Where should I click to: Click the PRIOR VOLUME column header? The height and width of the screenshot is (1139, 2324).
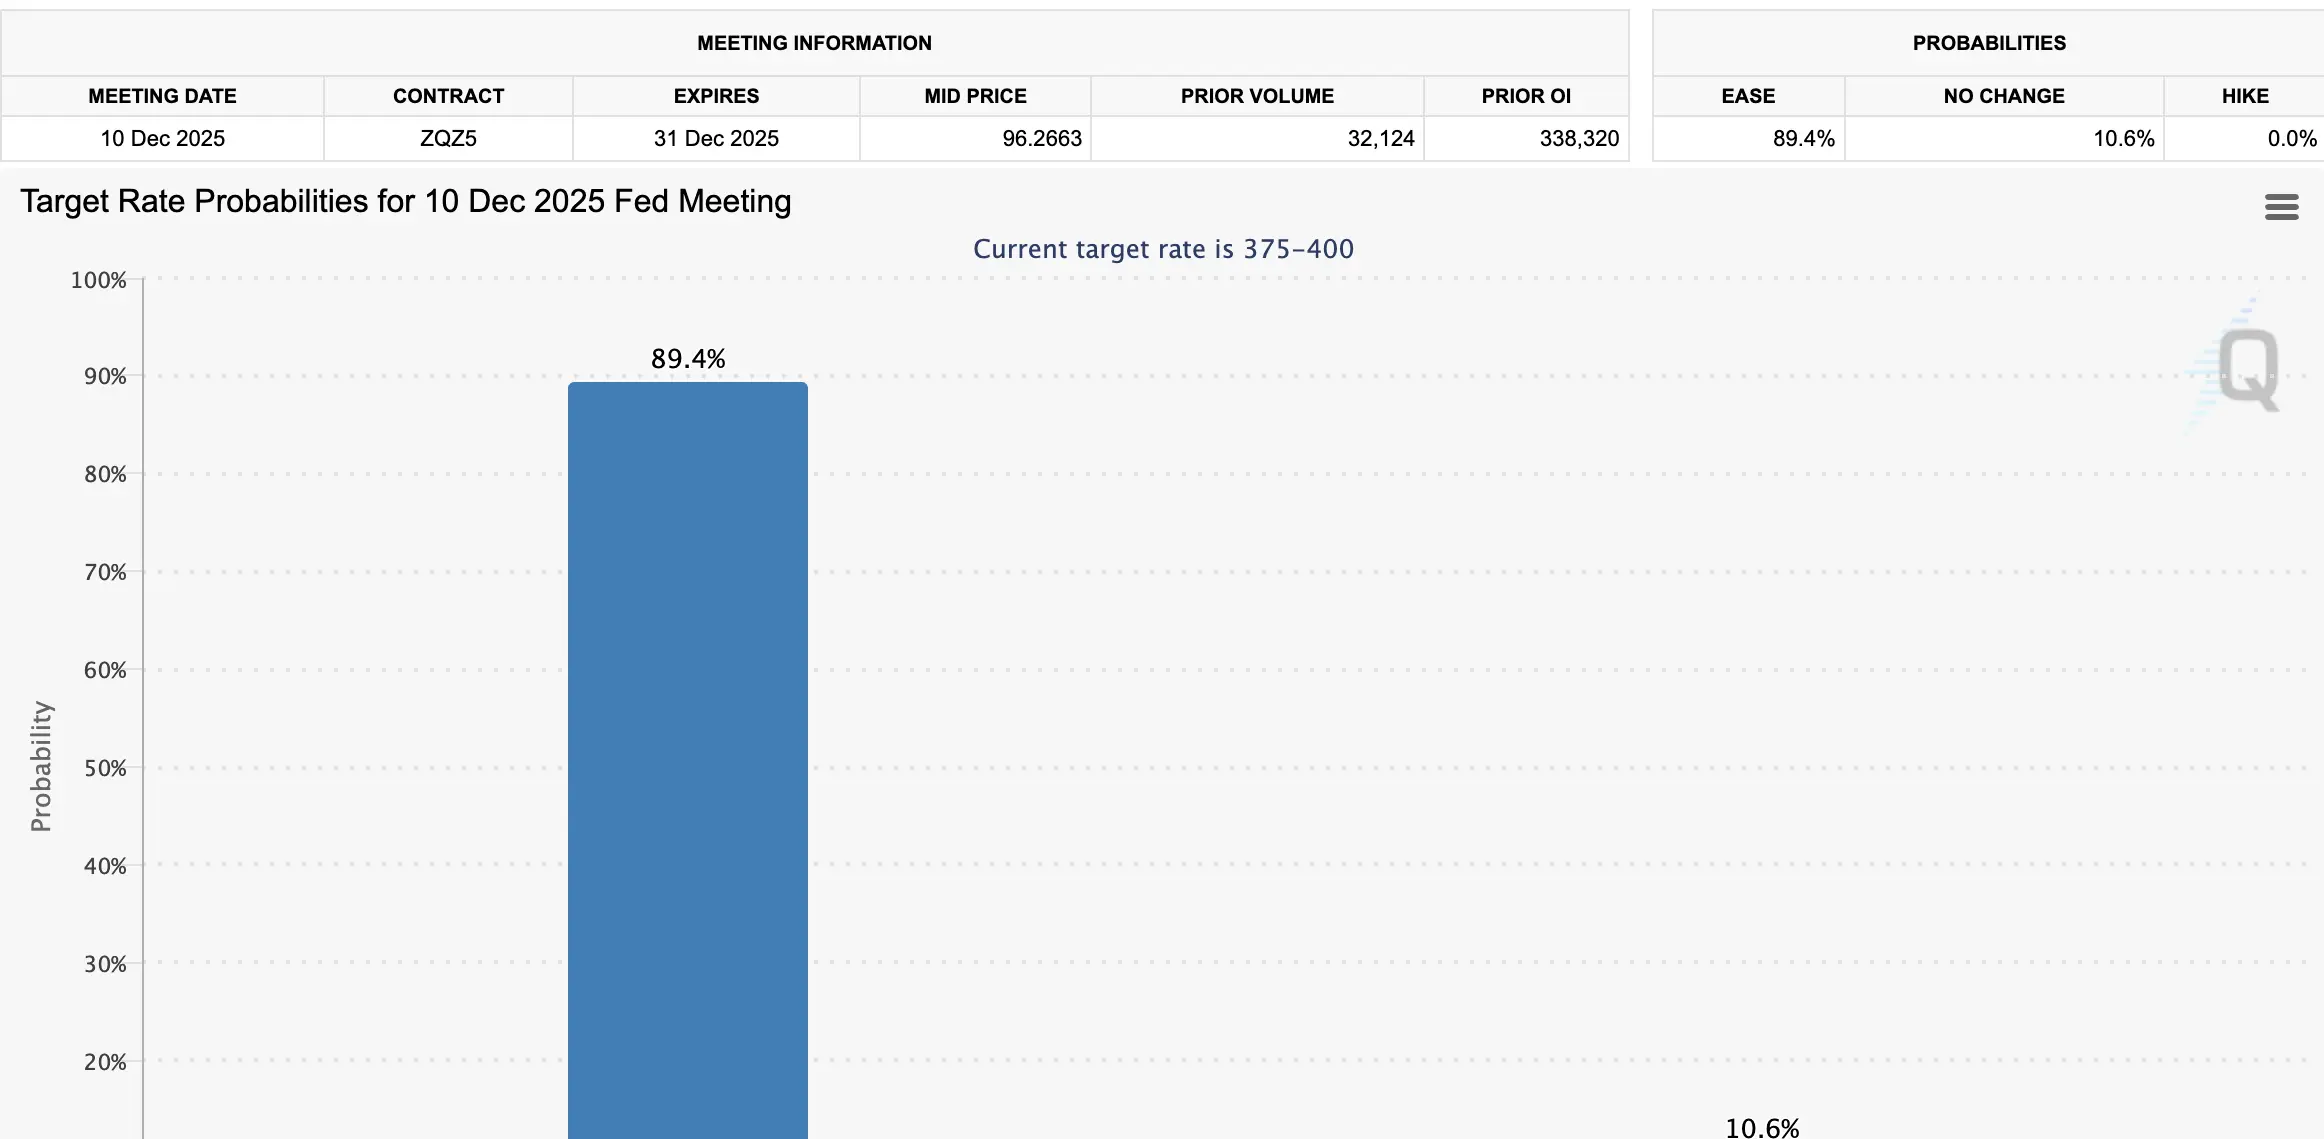1257,96
